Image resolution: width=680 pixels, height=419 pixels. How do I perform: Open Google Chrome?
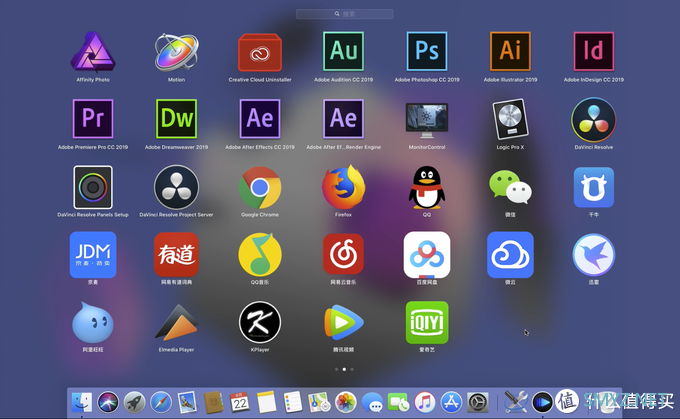(260, 187)
